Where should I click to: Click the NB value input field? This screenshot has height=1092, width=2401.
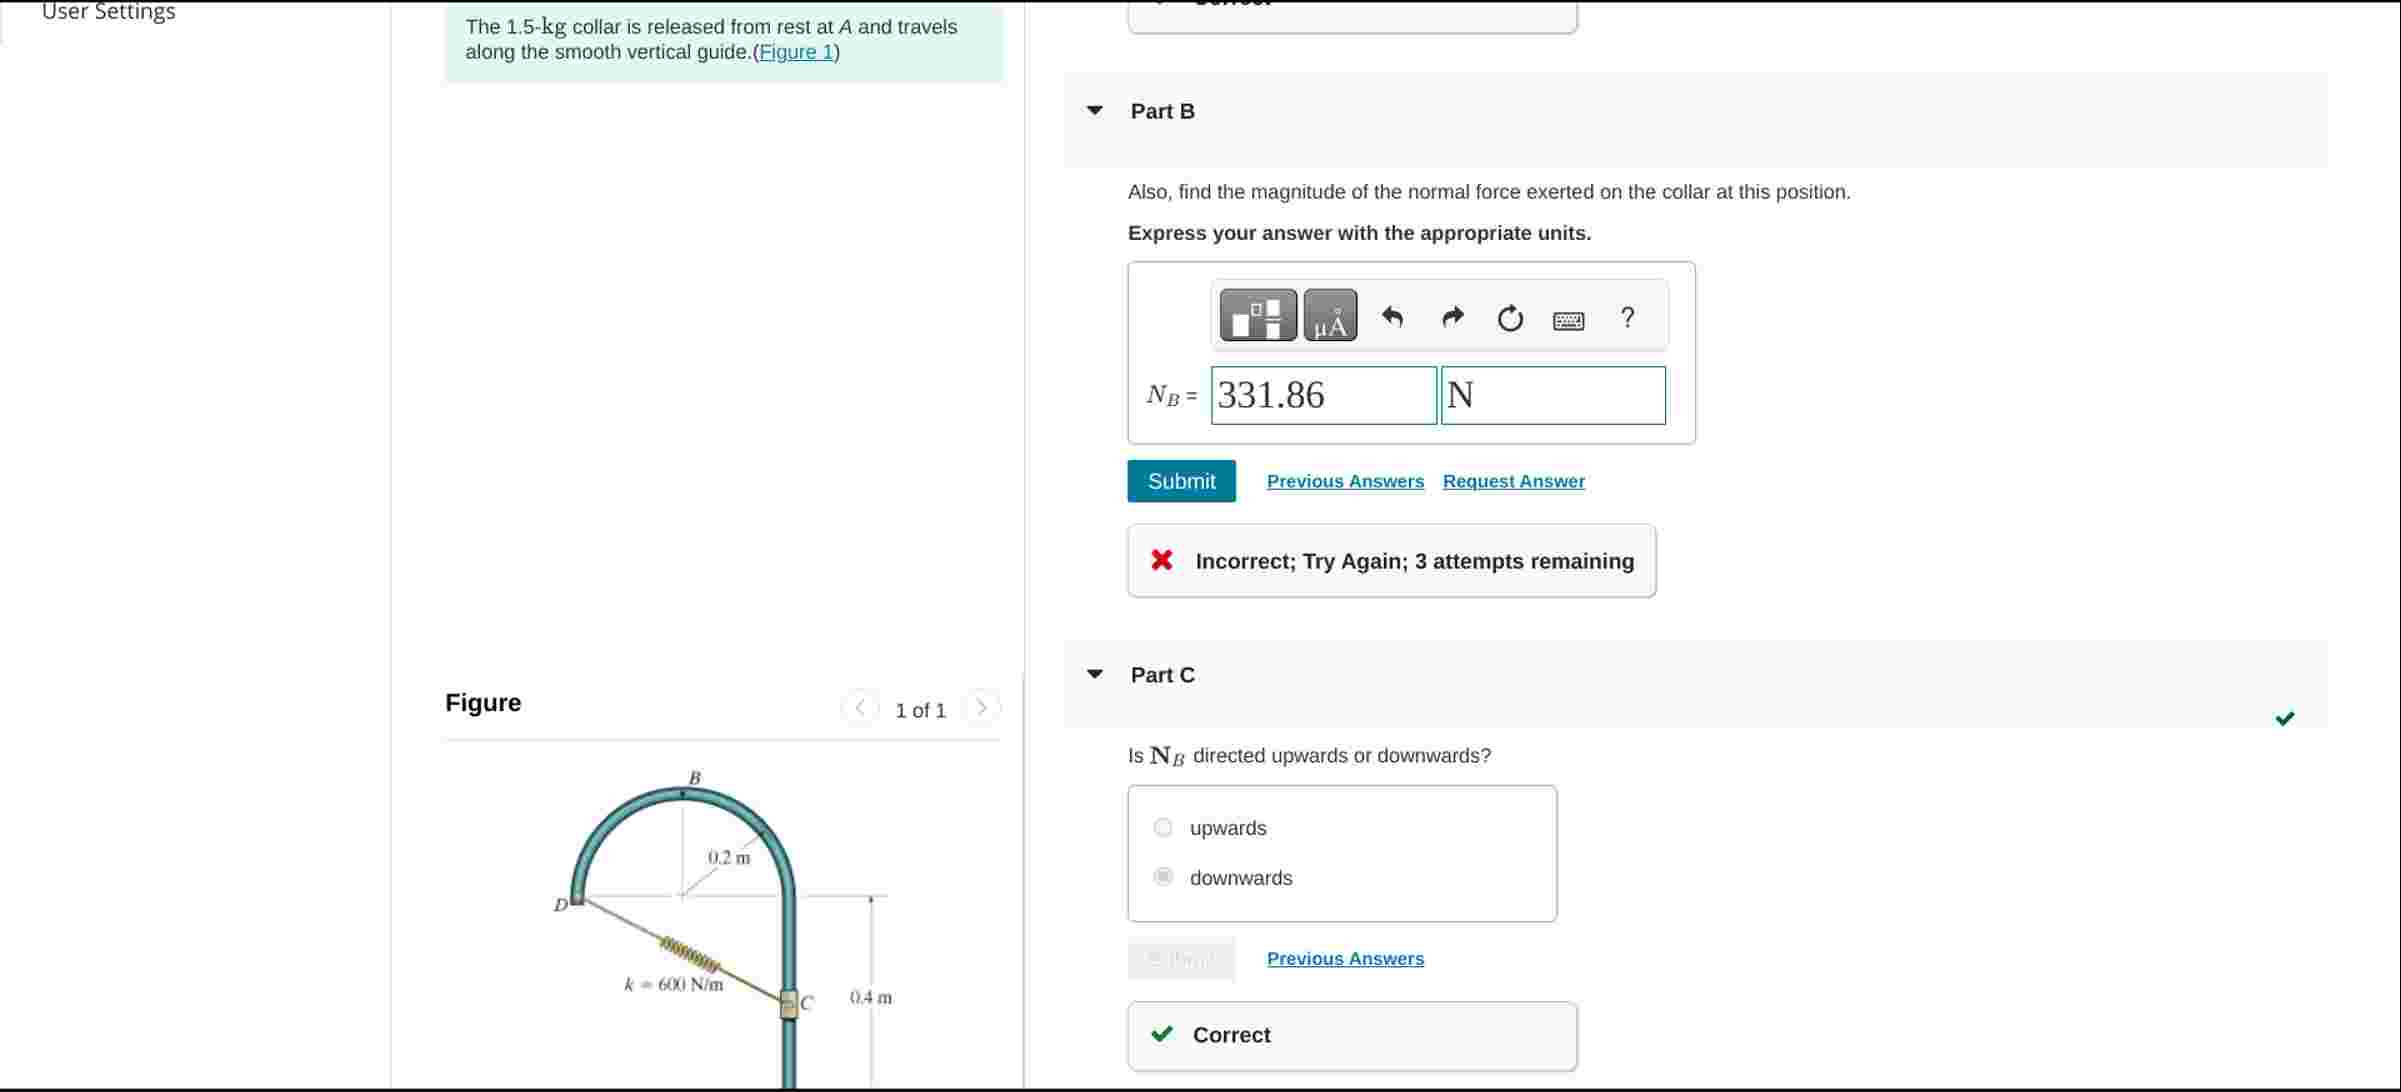(1323, 396)
